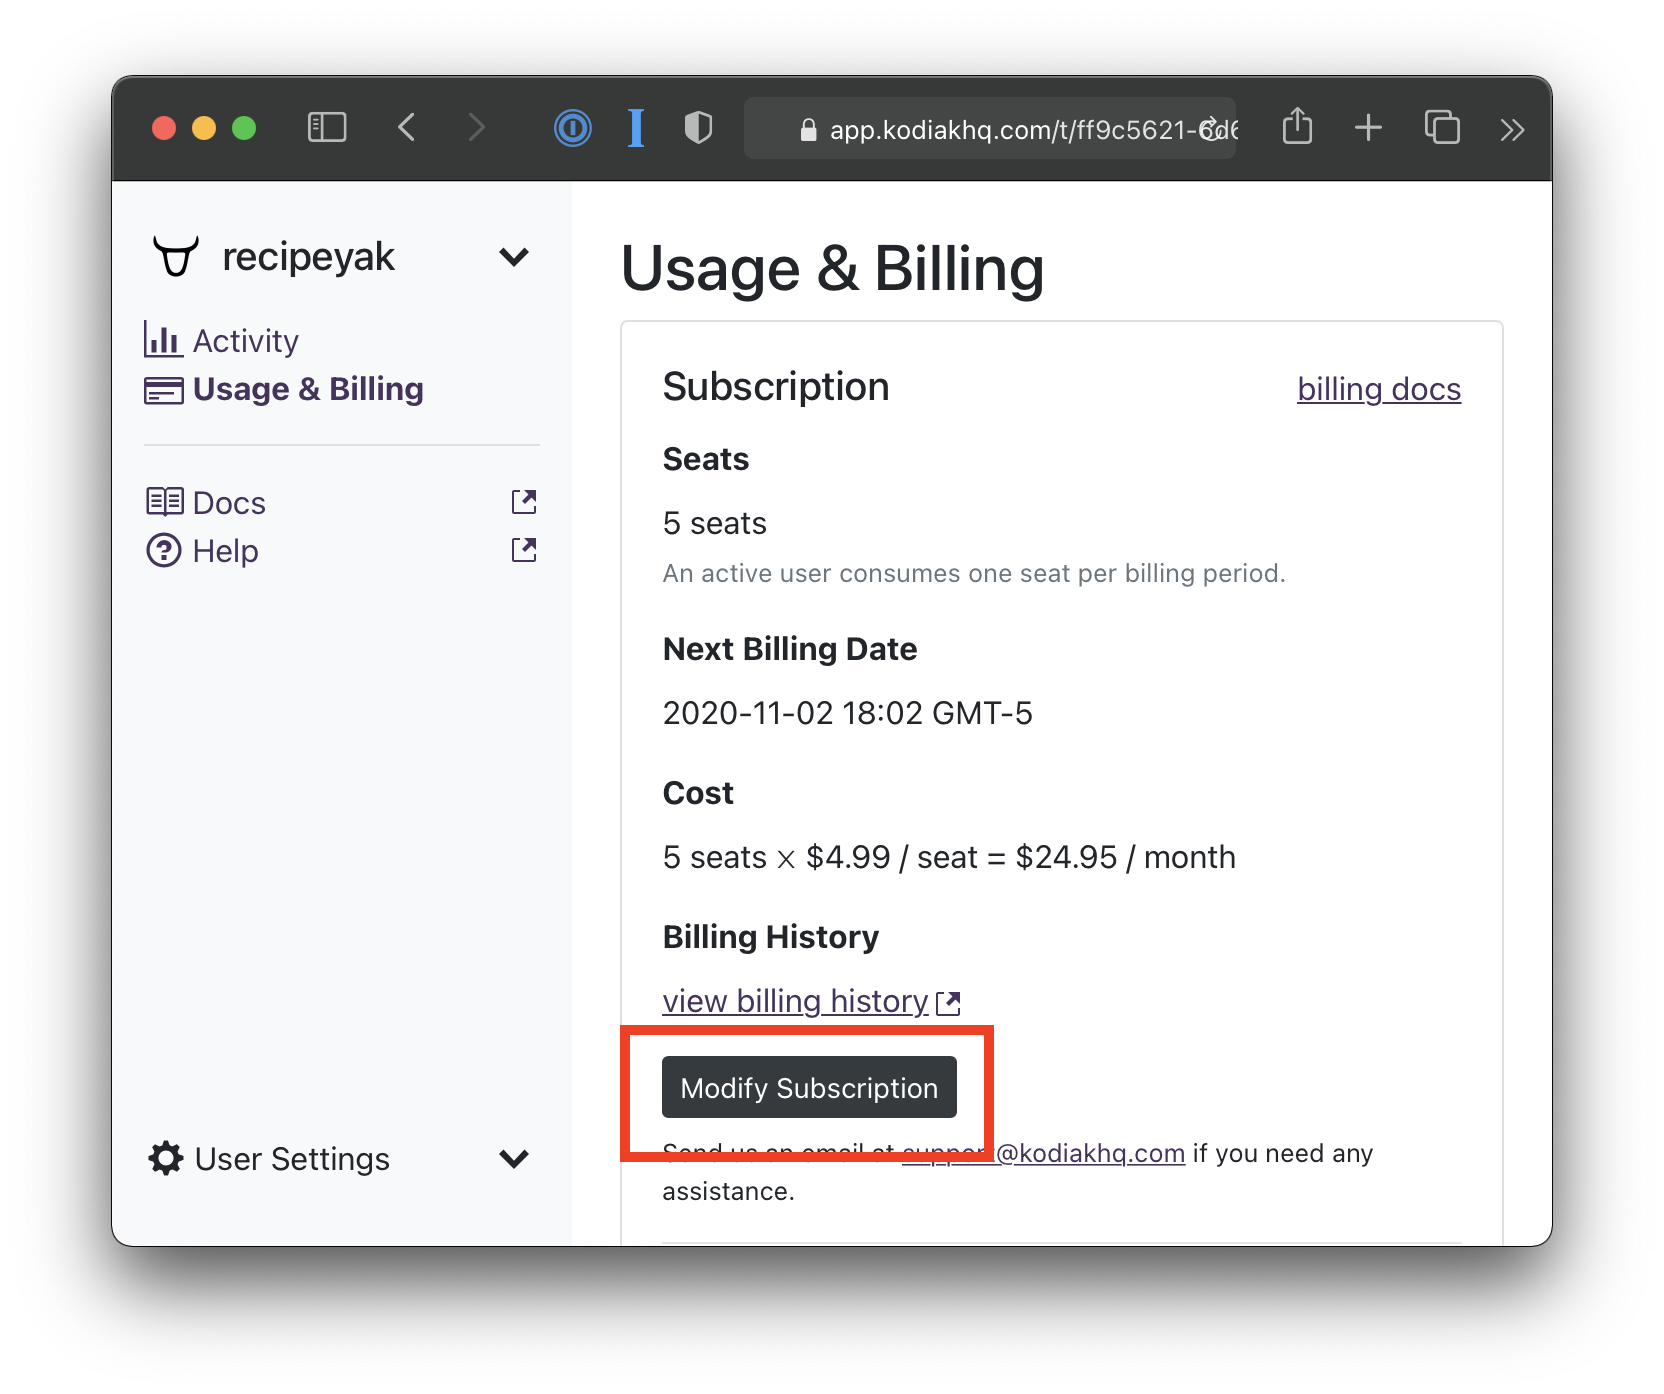
Task: Open Docs from the sidebar
Action: [229, 503]
